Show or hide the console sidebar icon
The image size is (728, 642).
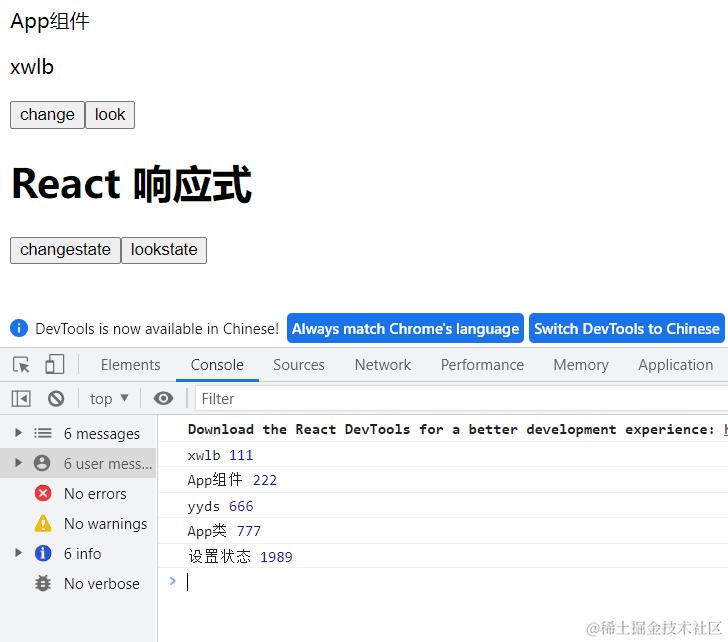point(21,399)
